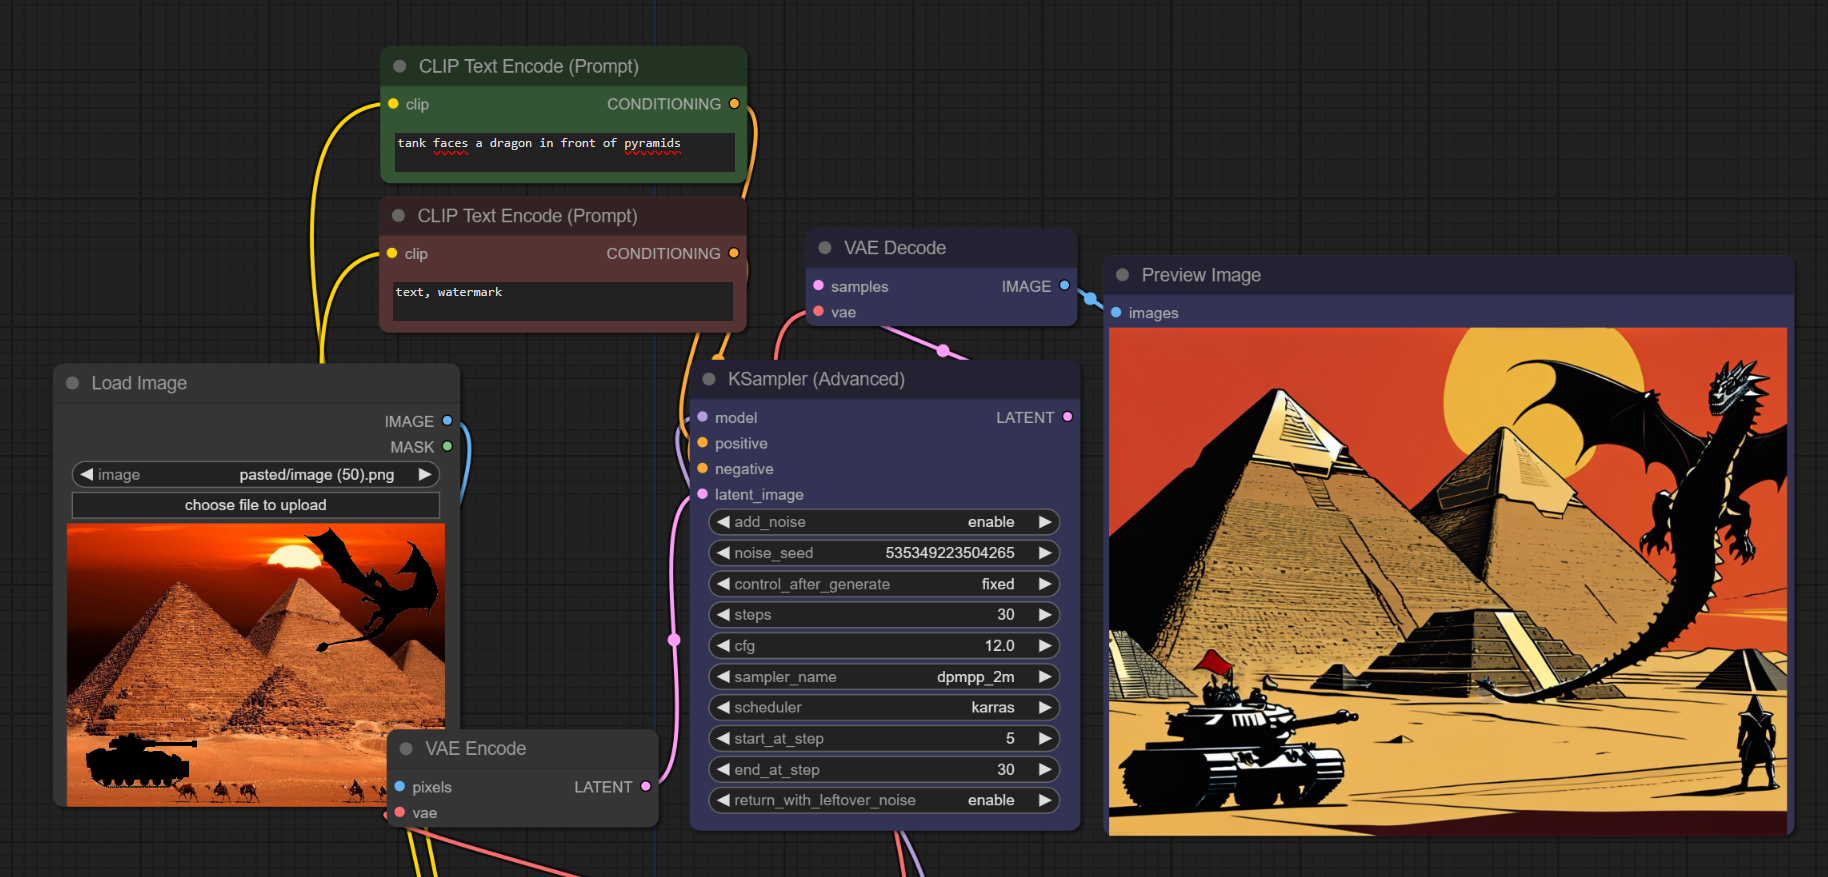Click the IMAGE output port on VAE Decode
The height and width of the screenshot is (877, 1828).
tap(1064, 286)
